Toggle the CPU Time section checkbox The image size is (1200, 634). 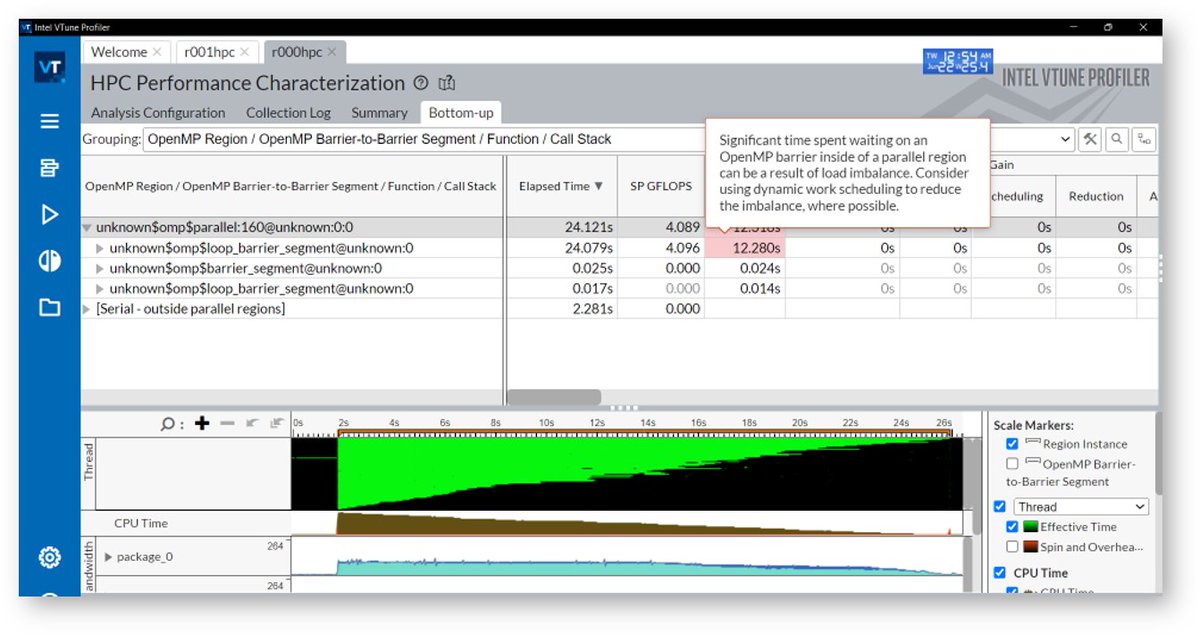pos(999,573)
